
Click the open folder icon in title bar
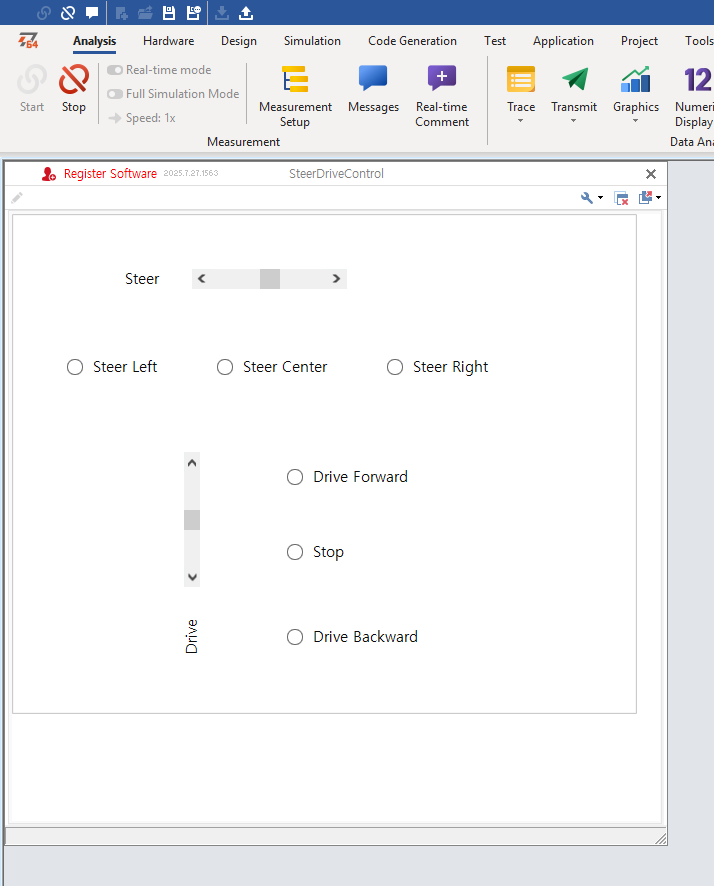[x=145, y=12]
